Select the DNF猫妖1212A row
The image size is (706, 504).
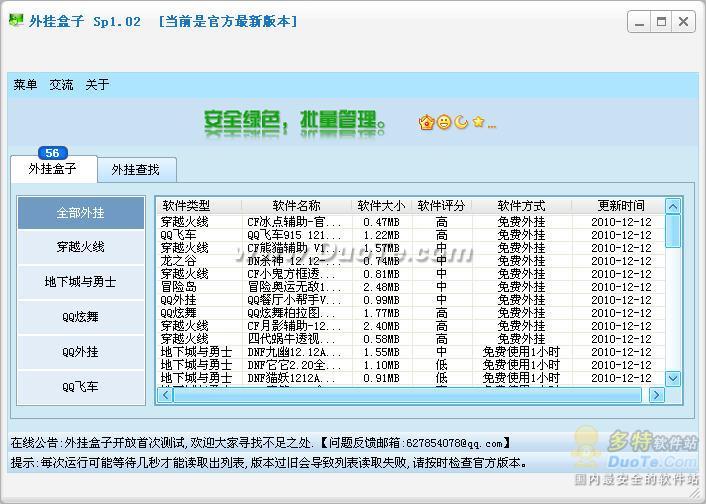pos(412,378)
